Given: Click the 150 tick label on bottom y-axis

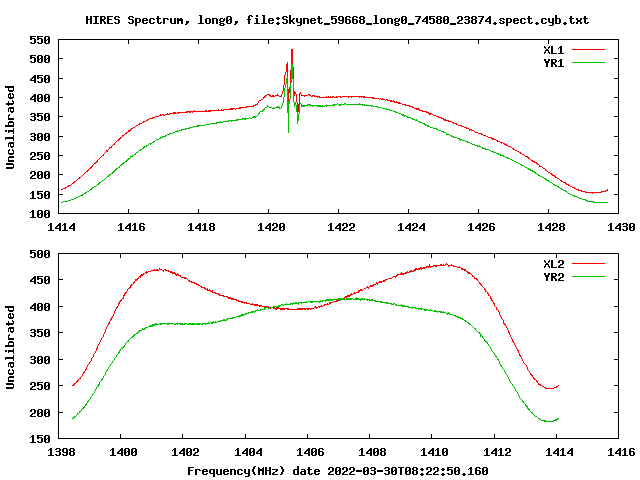Looking at the screenshot, I should pyautogui.click(x=40, y=439).
